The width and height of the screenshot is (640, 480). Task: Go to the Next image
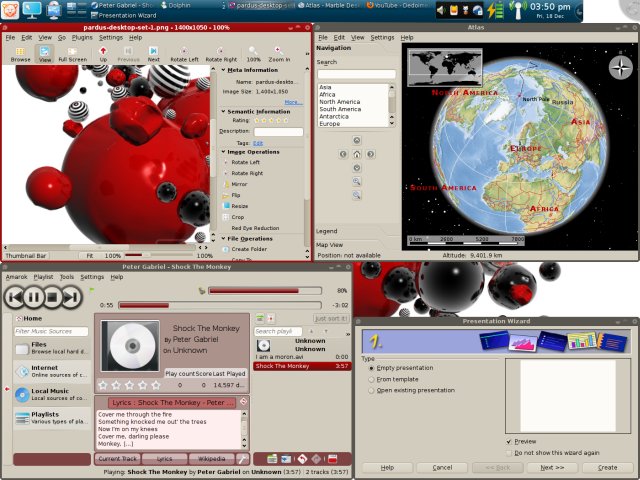click(153, 51)
